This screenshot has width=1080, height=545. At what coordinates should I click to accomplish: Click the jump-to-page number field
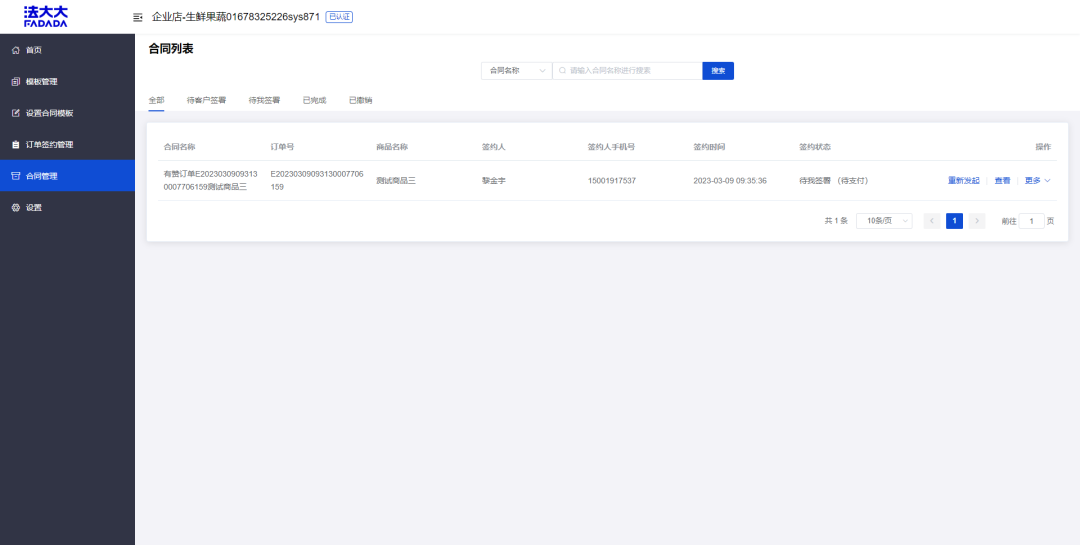pyautogui.click(x=1031, y=221)
